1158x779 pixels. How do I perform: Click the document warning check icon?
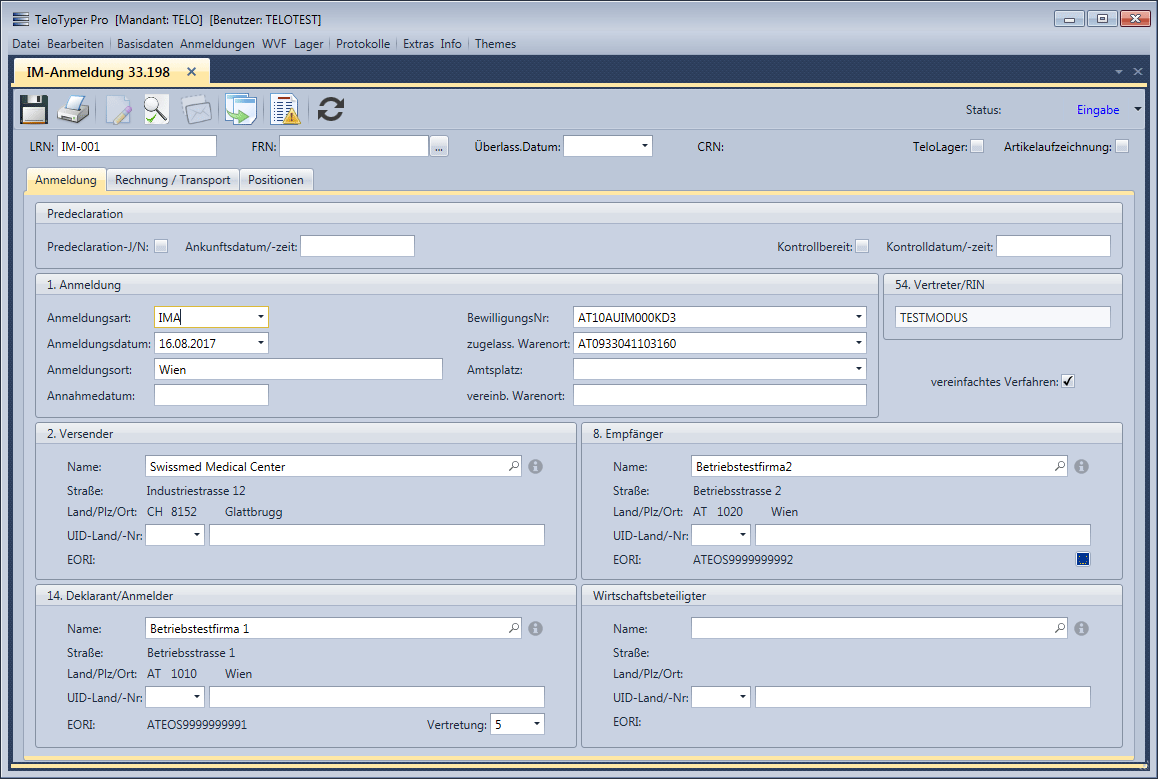click(x=285, y=109)
